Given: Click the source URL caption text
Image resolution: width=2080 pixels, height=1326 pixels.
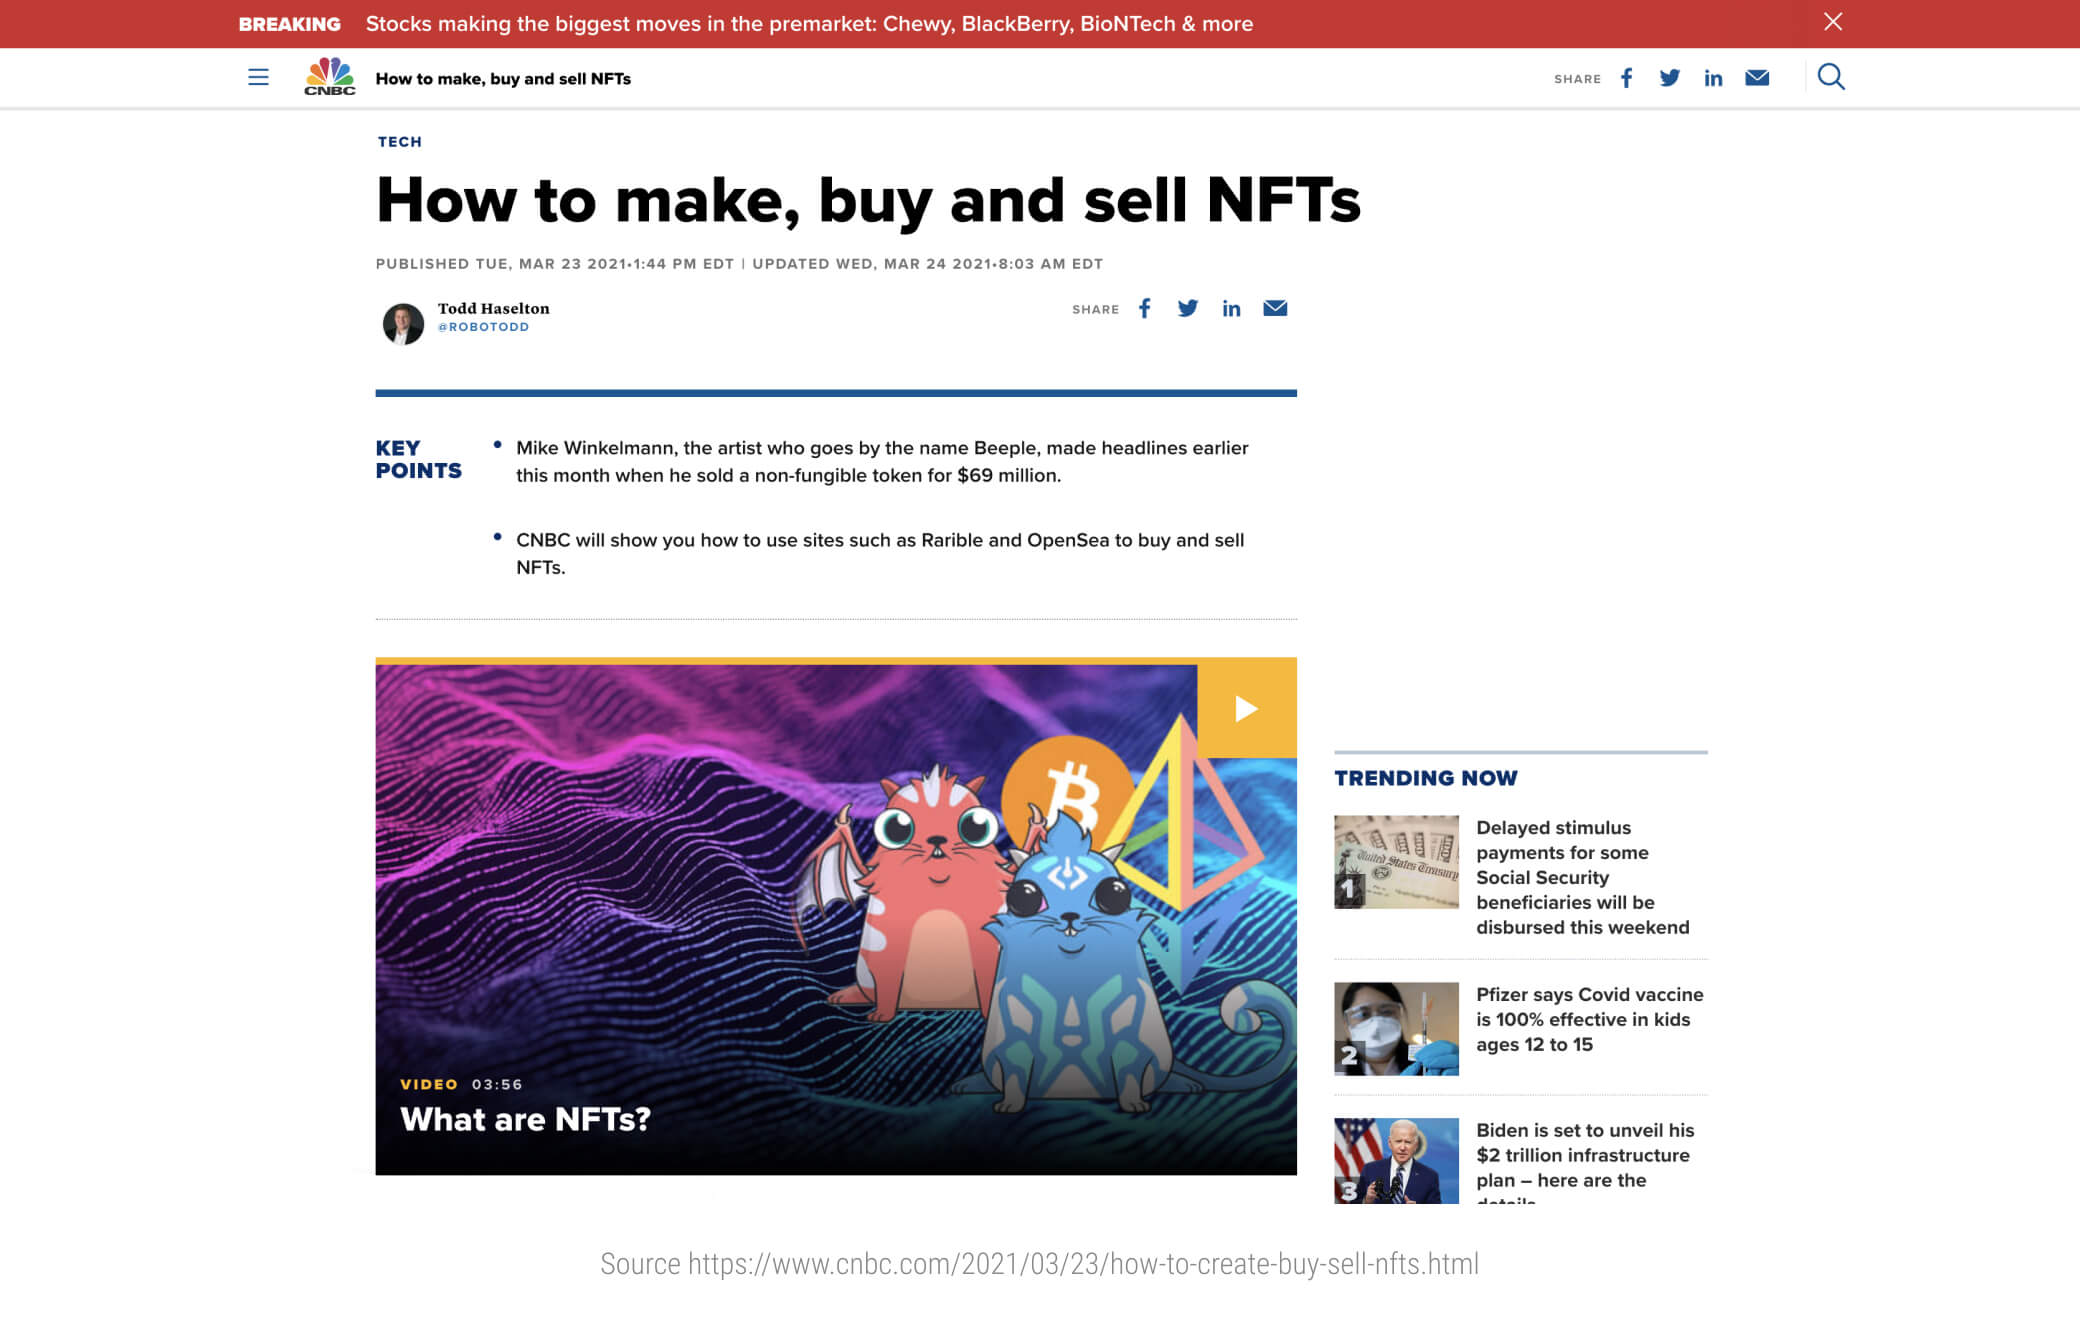Looking at the screenshot, I should 1039,1264.
